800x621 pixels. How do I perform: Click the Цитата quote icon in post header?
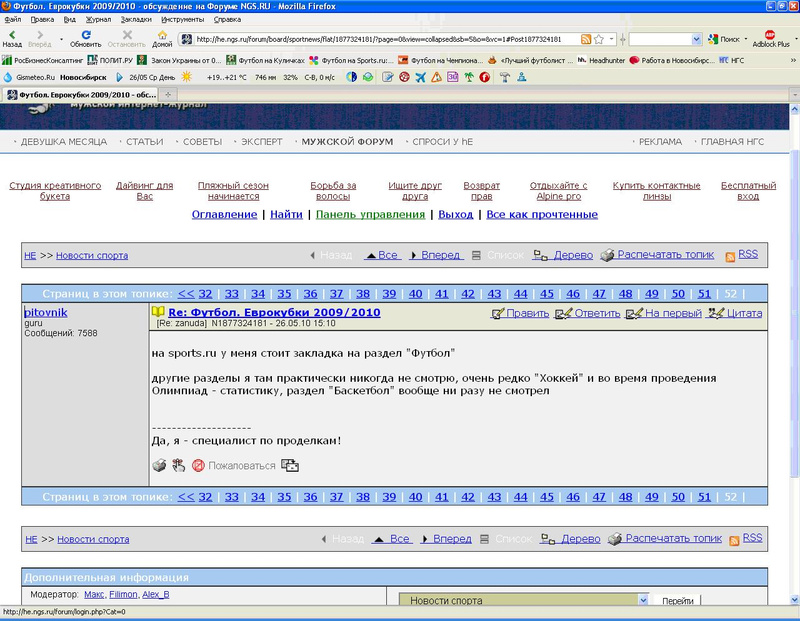point(715,314)
